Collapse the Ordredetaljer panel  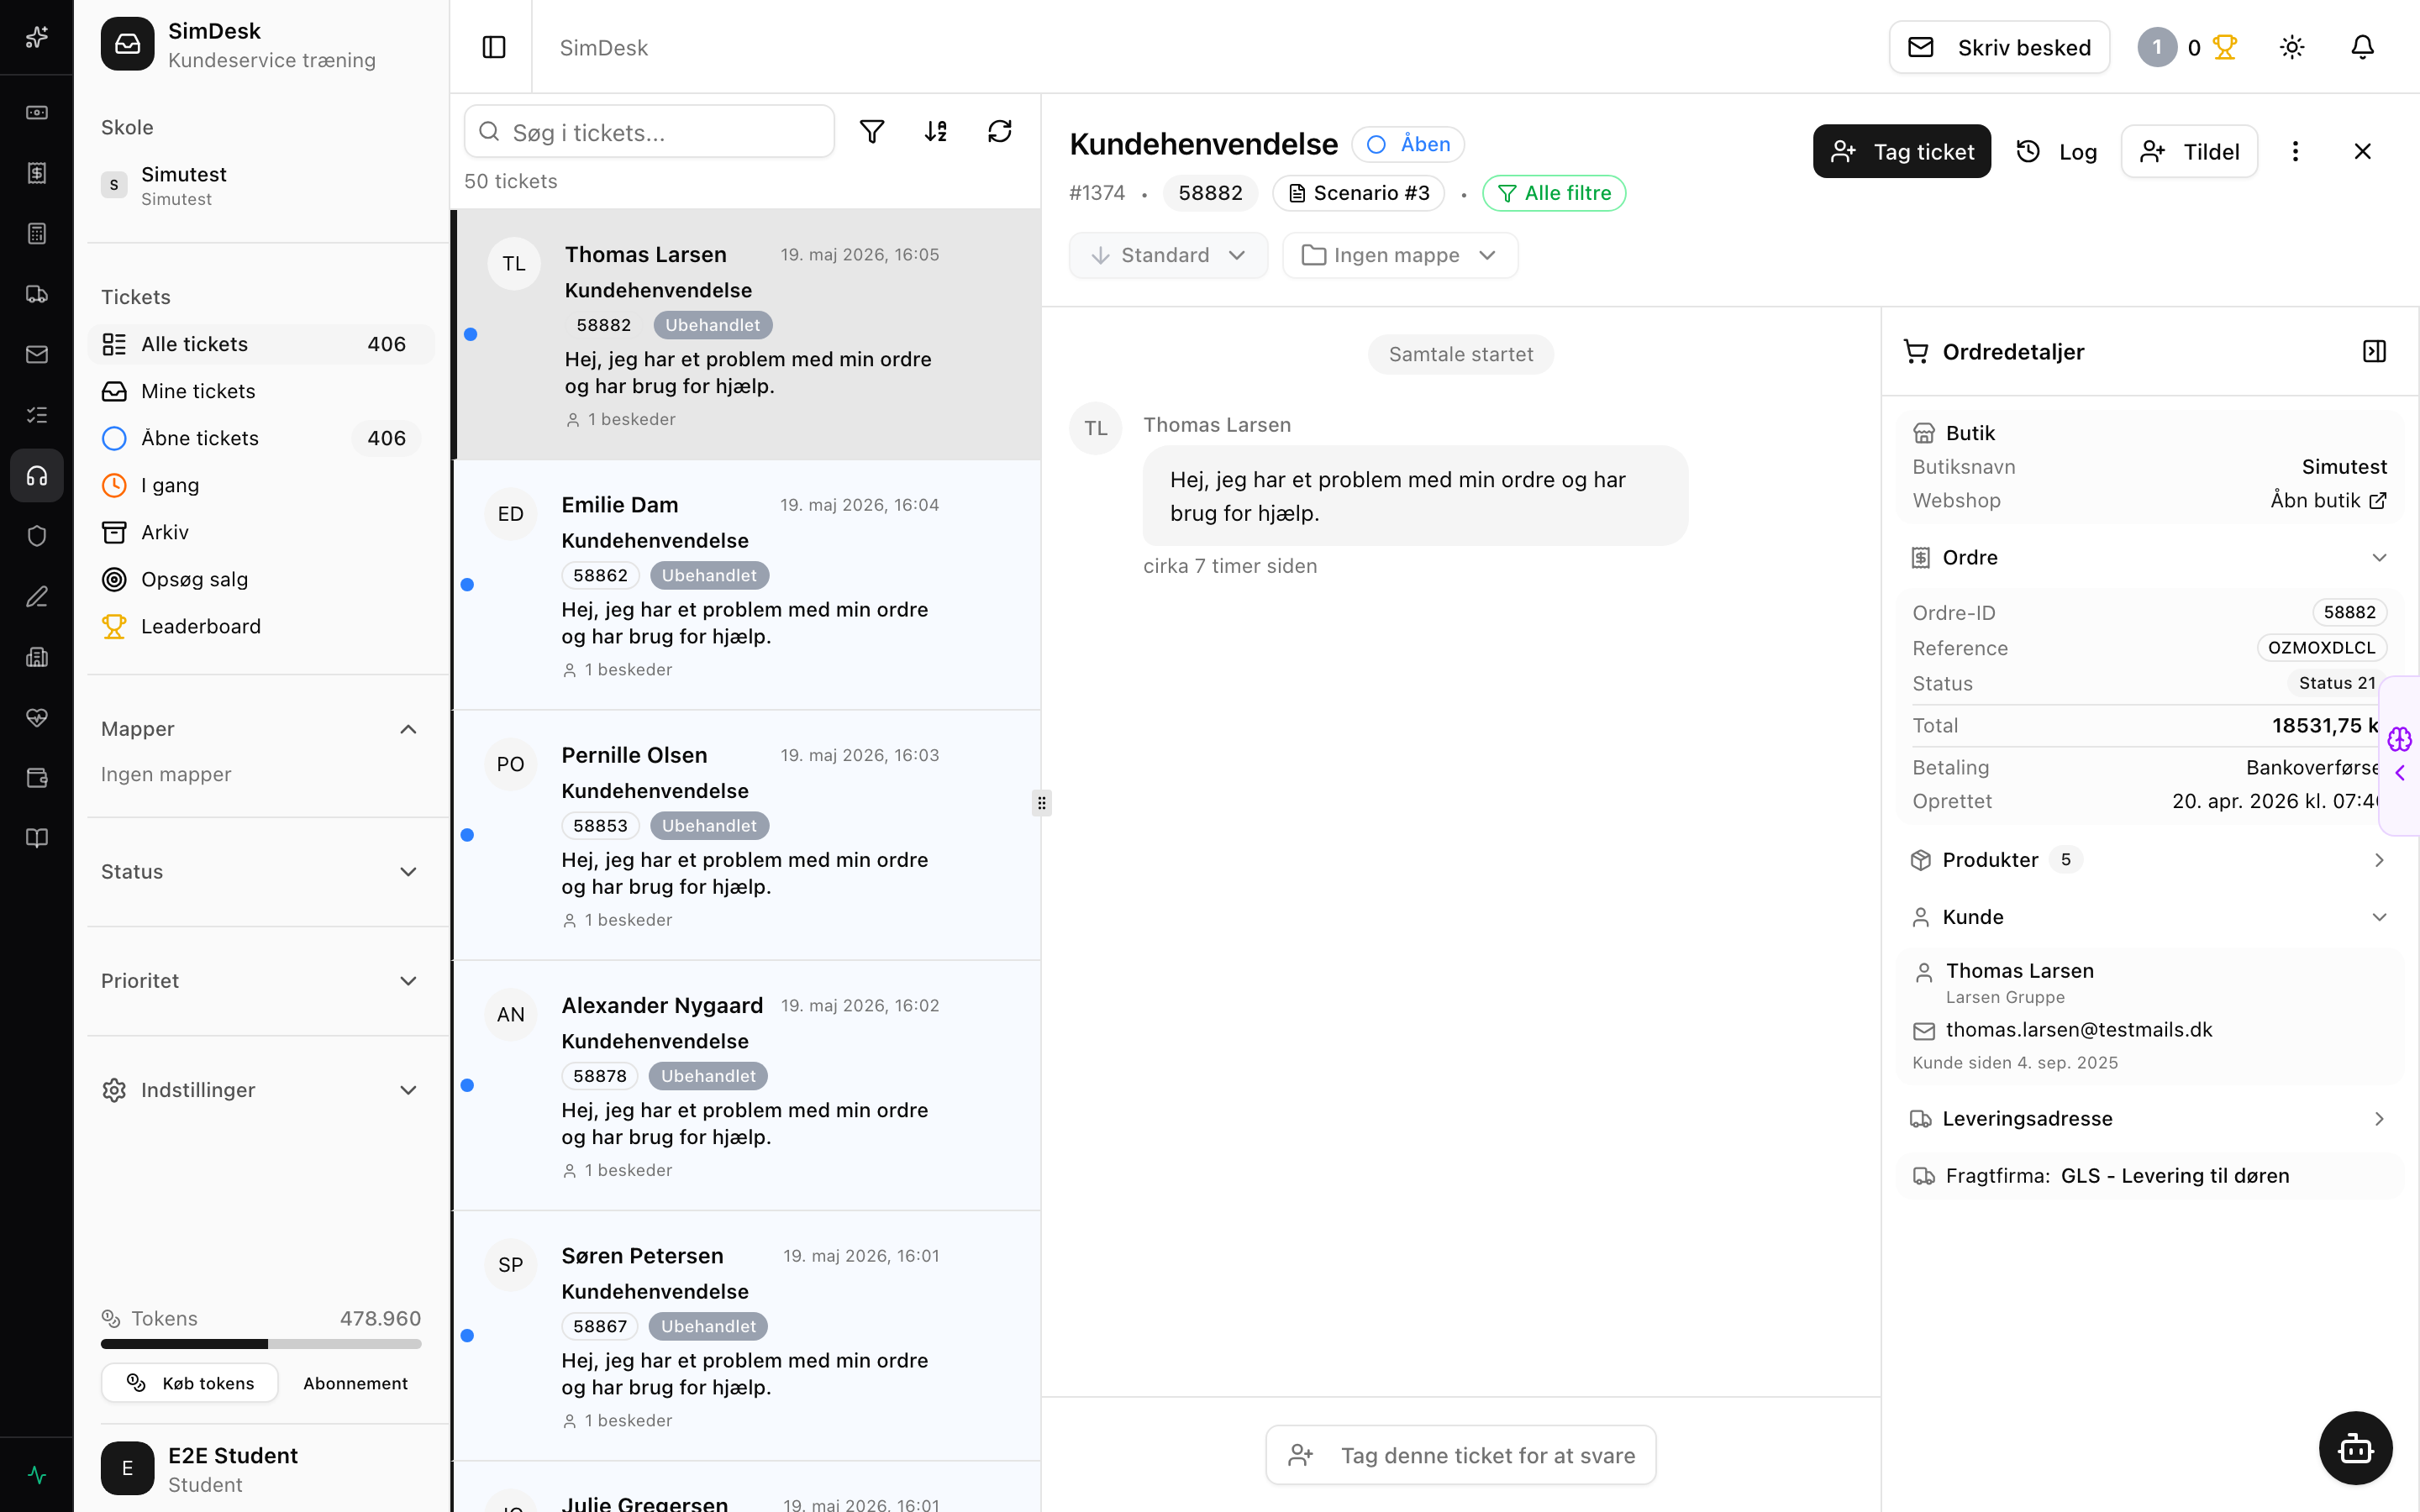(x=2374, y=351)
